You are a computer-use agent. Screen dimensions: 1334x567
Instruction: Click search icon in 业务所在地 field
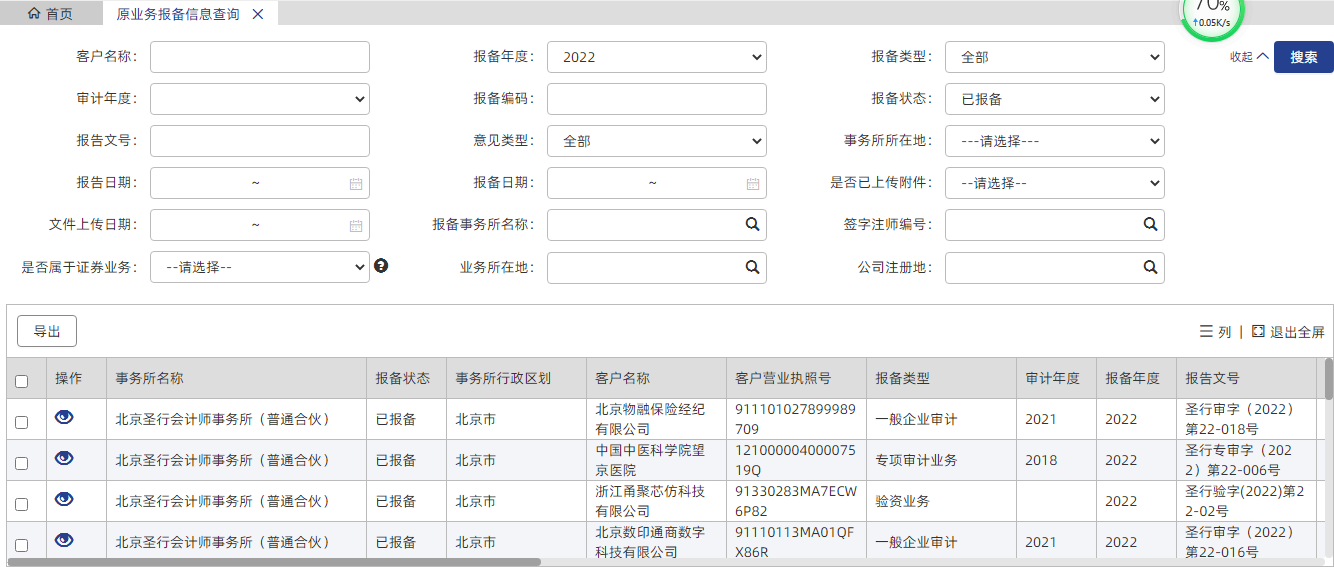point(752,267)
